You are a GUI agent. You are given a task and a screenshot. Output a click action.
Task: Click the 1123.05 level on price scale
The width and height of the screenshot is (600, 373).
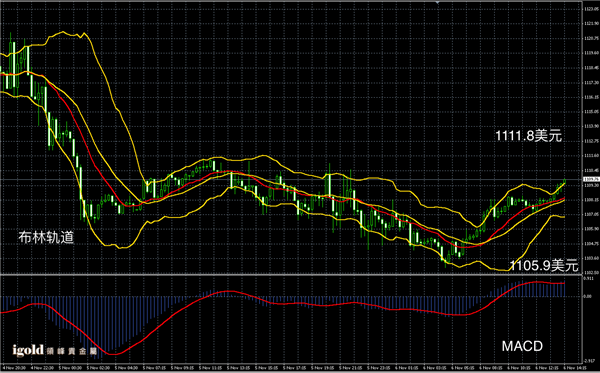[592, 9]
